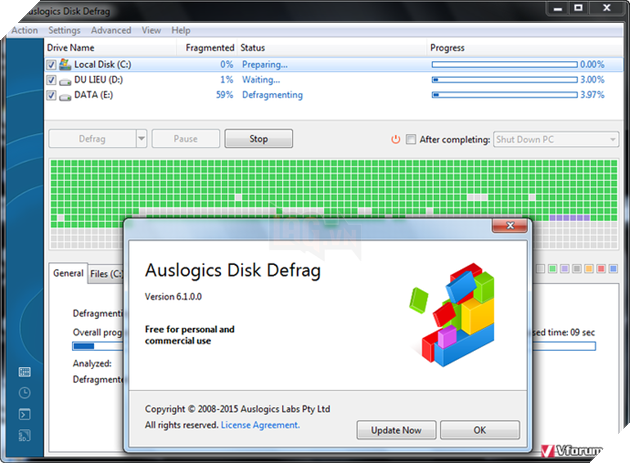Image resolution: width=630 pixels, height=463 pixels.
Task: Click the 59% fragmented value
Action: click(x=225, y=95)
